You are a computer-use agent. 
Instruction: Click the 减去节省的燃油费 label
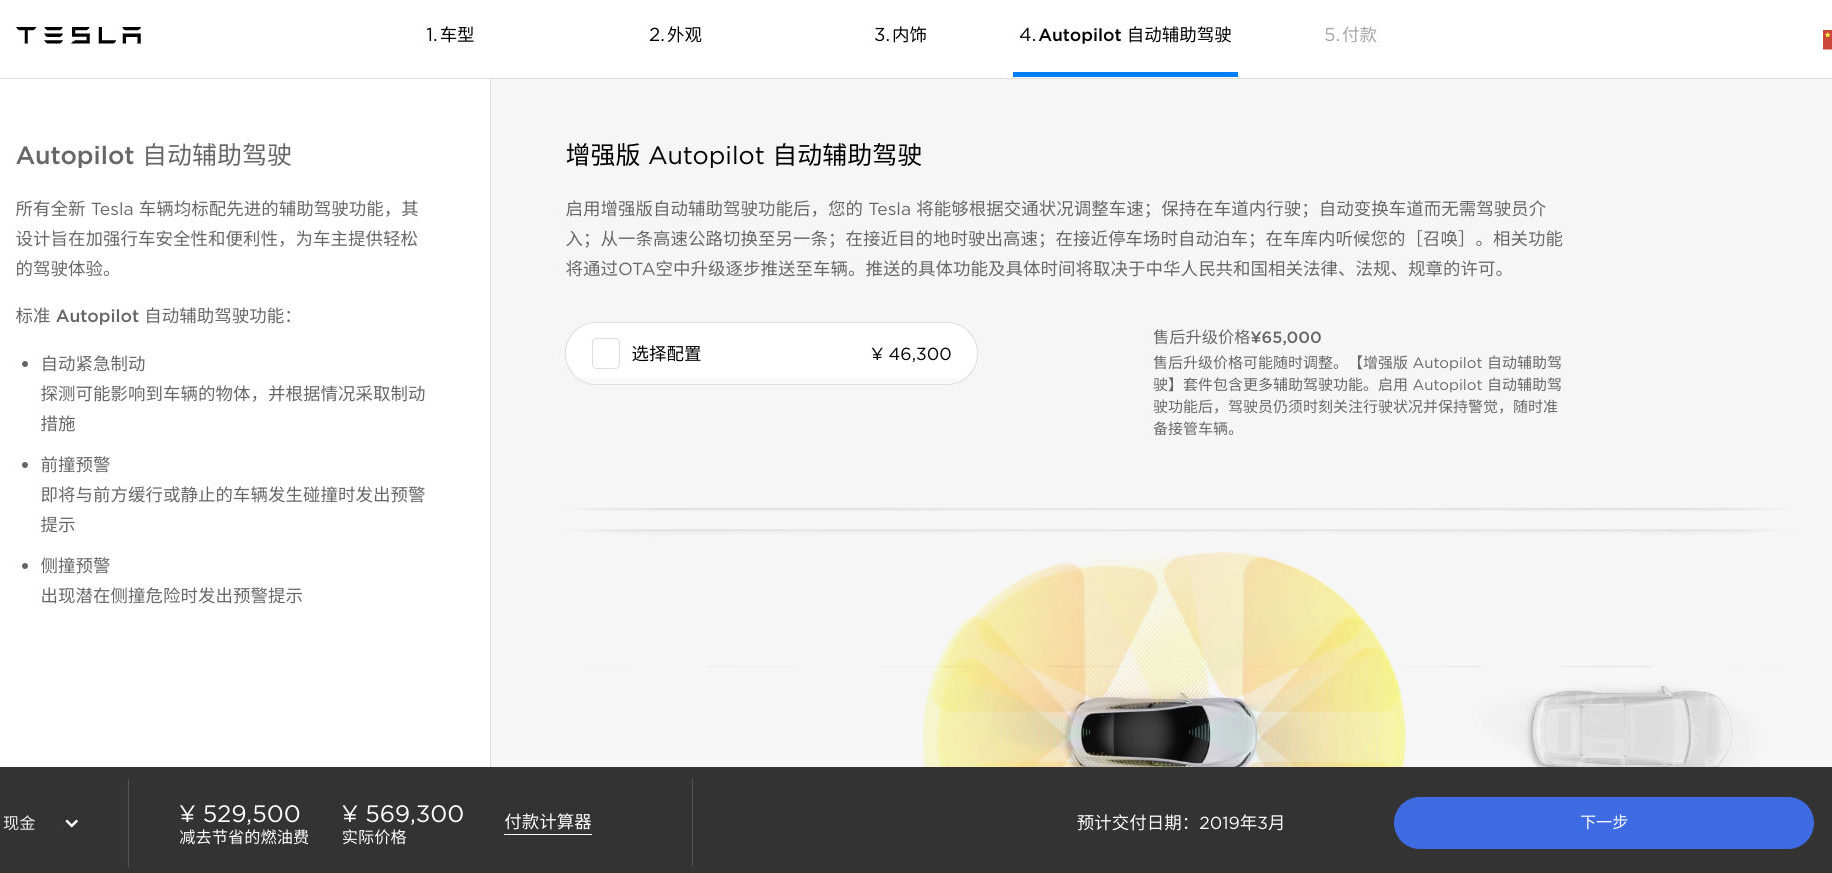click(x=244, y=838)
